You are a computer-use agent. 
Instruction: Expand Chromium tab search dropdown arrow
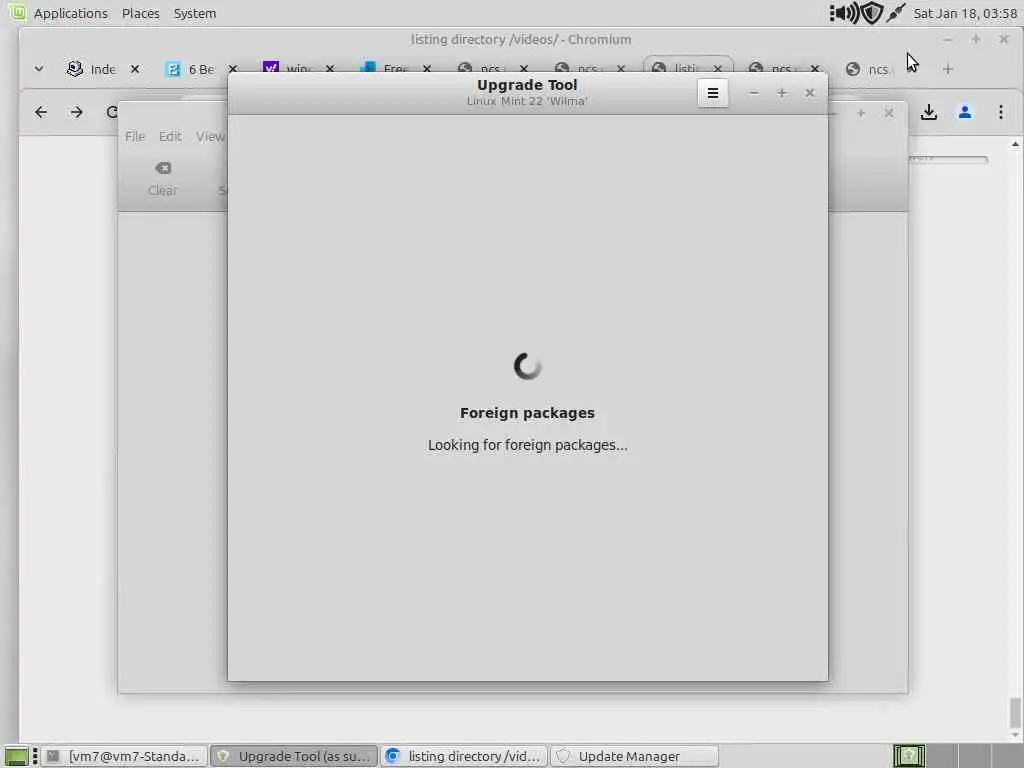[39, 69]
